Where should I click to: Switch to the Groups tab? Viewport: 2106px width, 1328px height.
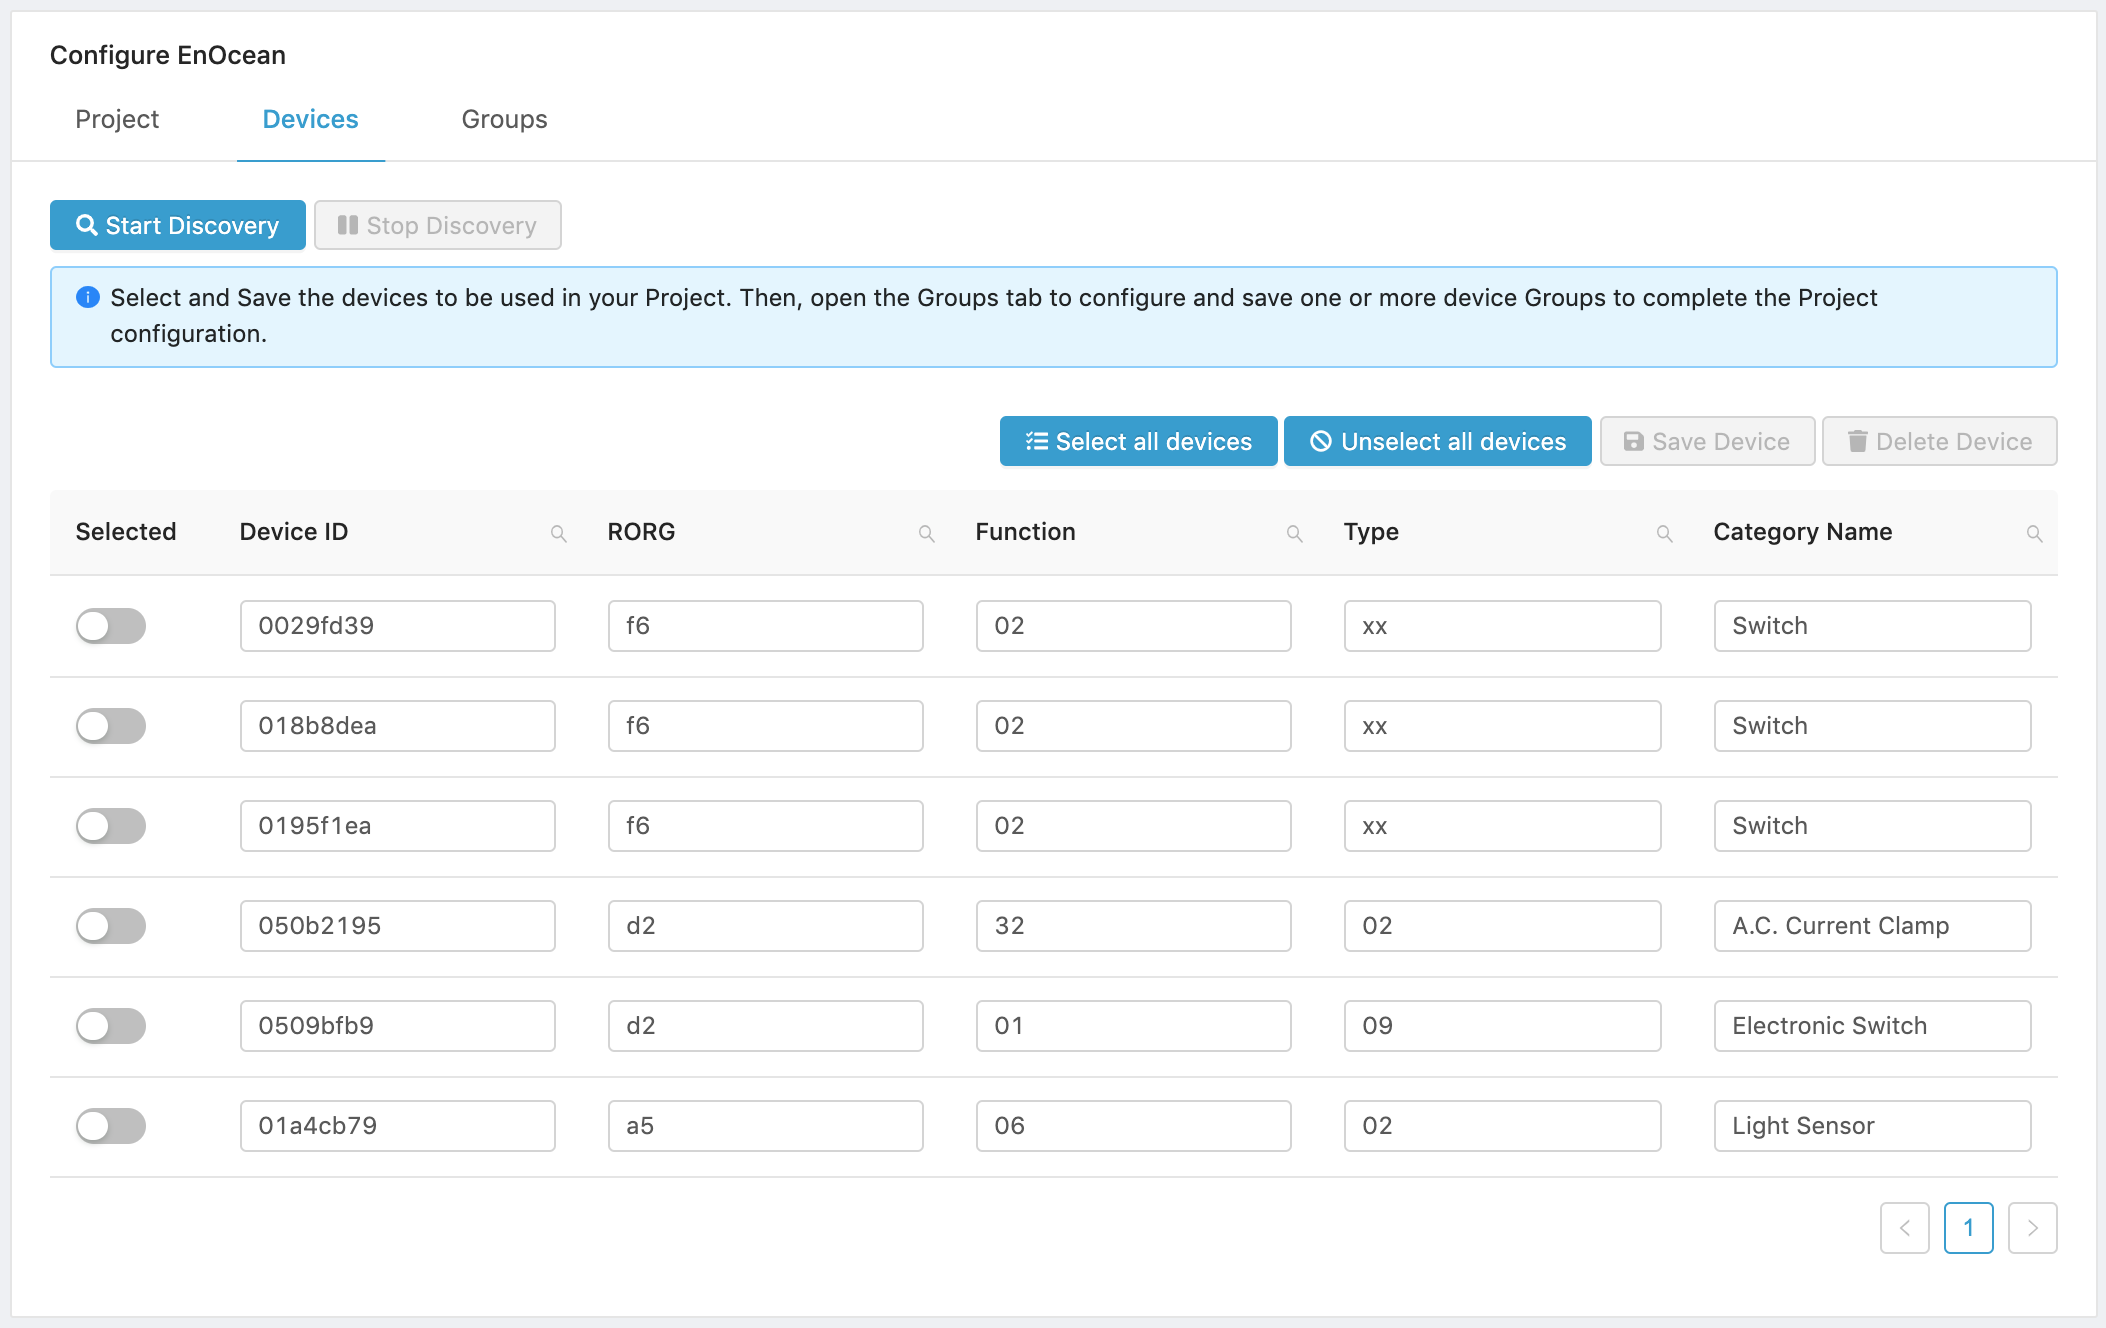click(505, 119)
